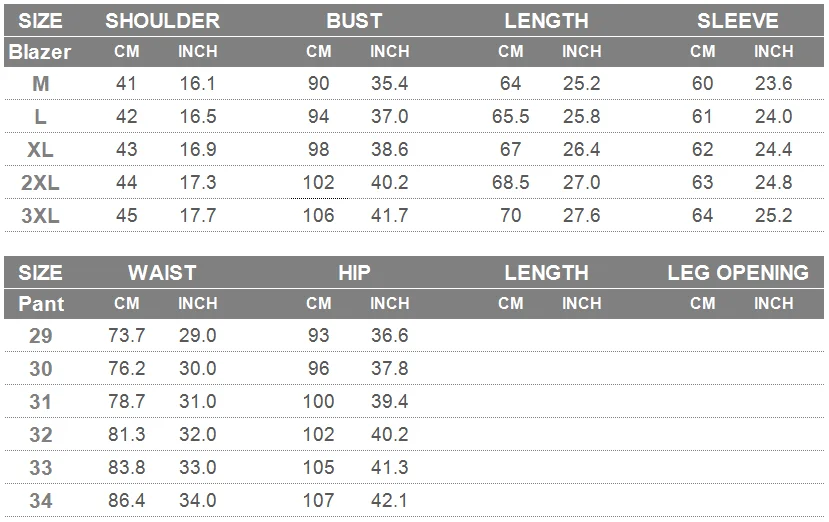This screenshot has height=522, width=829.
Task: Click the SLEEVE column header
Action: point(738,21)
